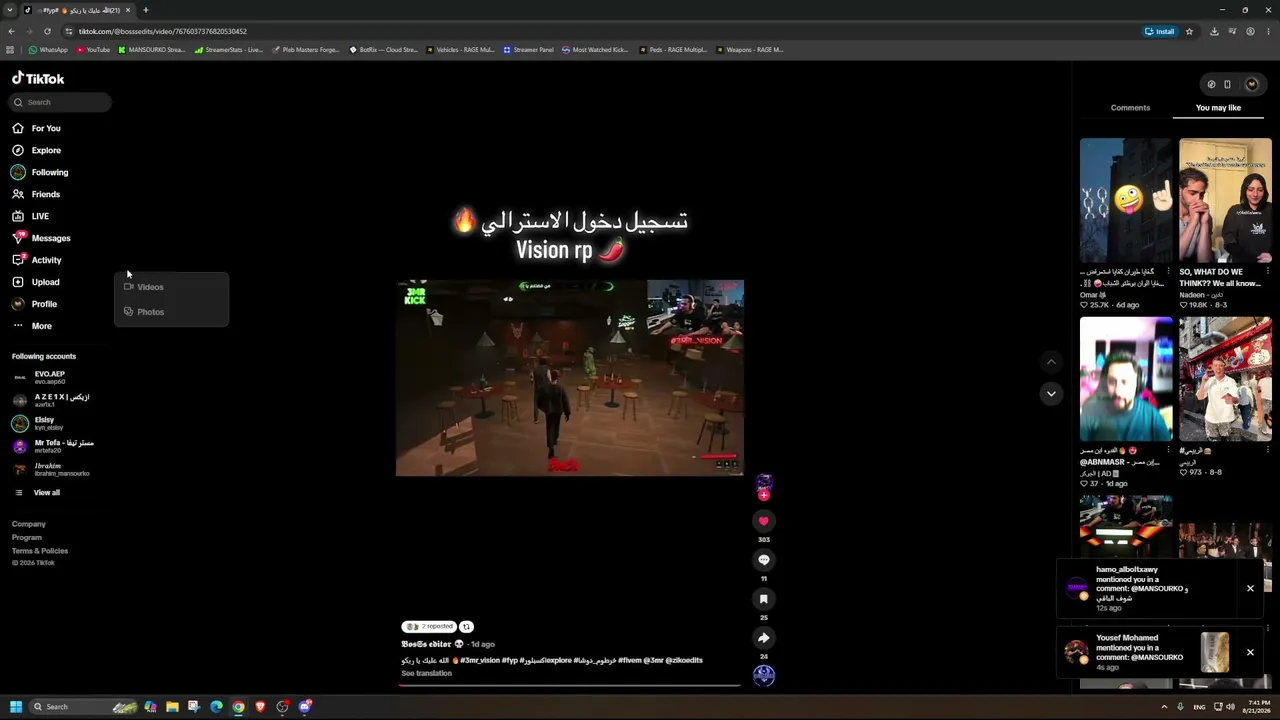
Task: Reload the page in the browser
Action: 47,31
